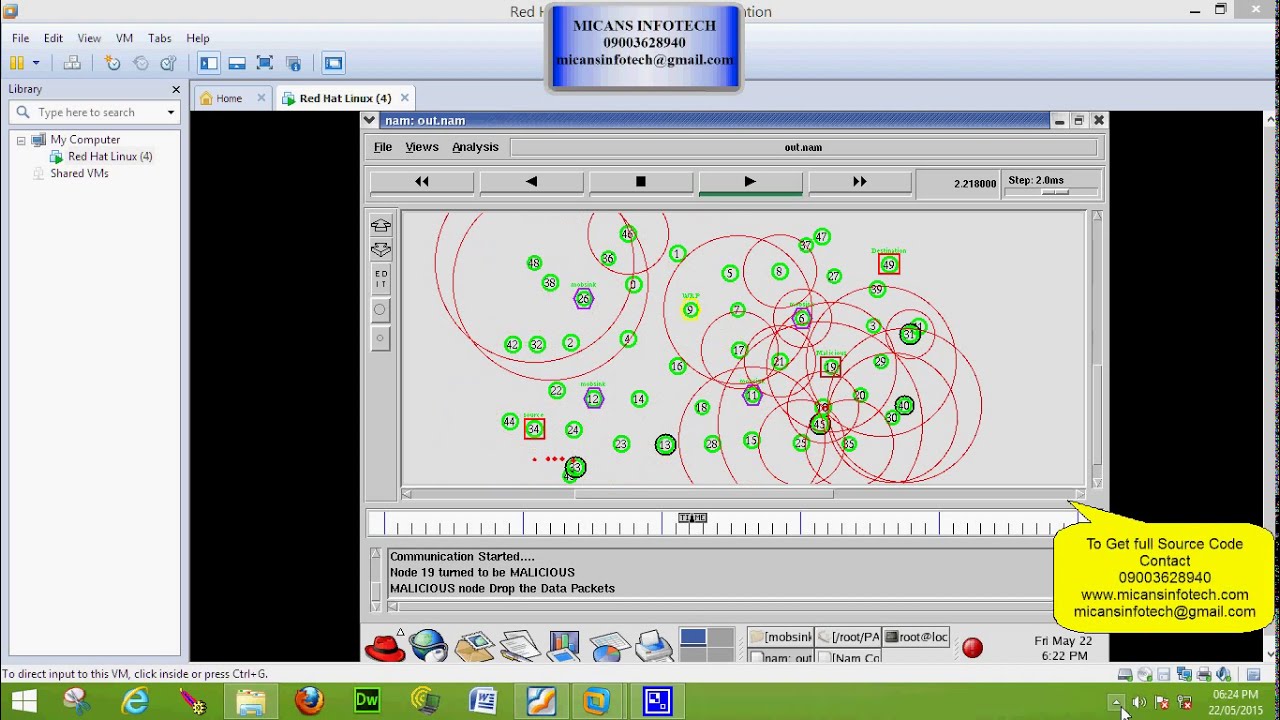Click the NAM rewind button
The height and width of the screenshot is (720, 1280).
pos(422,182)
